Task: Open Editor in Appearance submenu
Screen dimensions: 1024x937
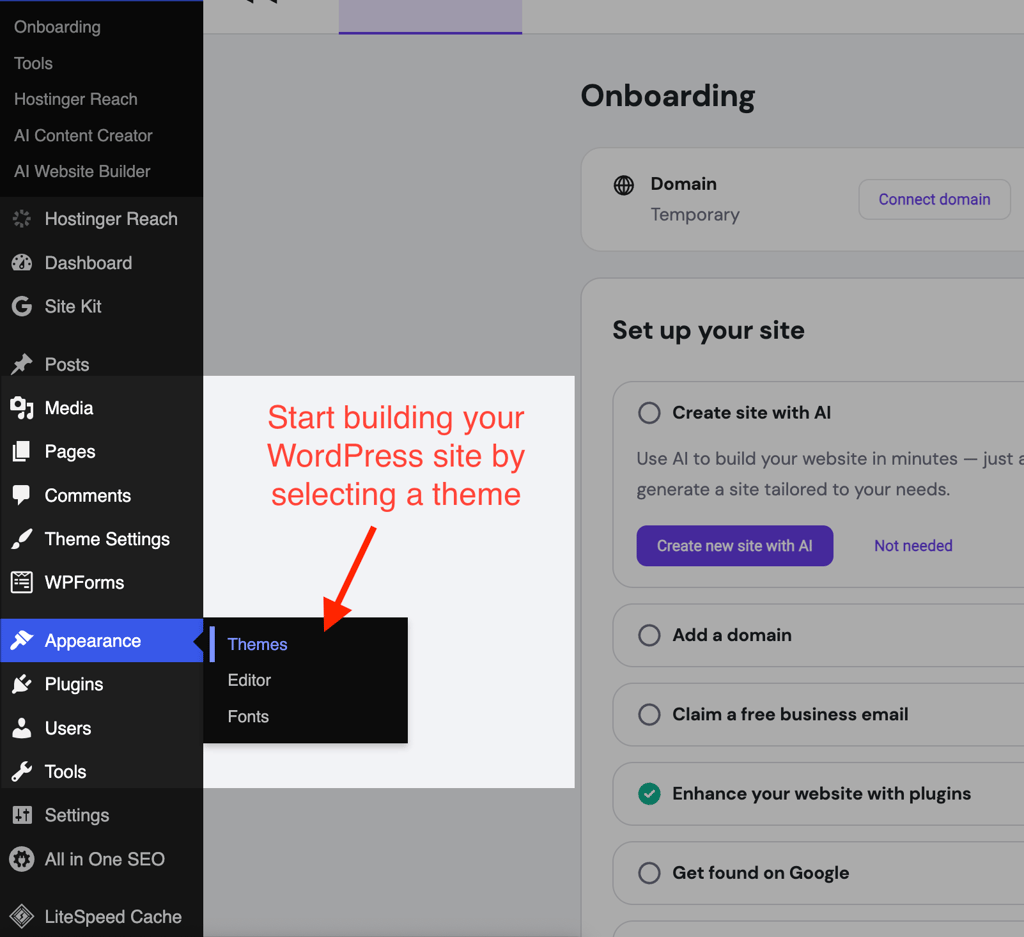Action: click(249, 680)
